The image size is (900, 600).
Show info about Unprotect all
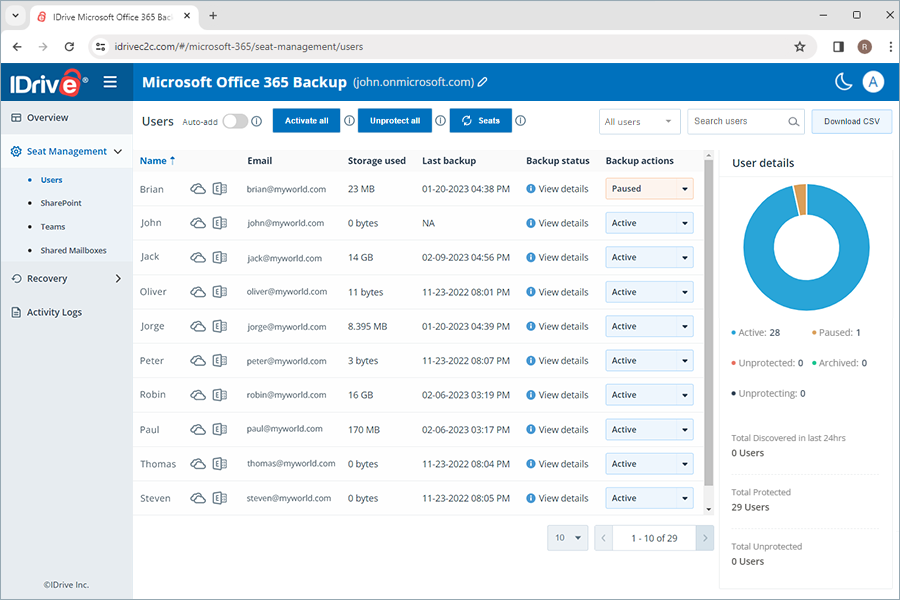[440, 121]
